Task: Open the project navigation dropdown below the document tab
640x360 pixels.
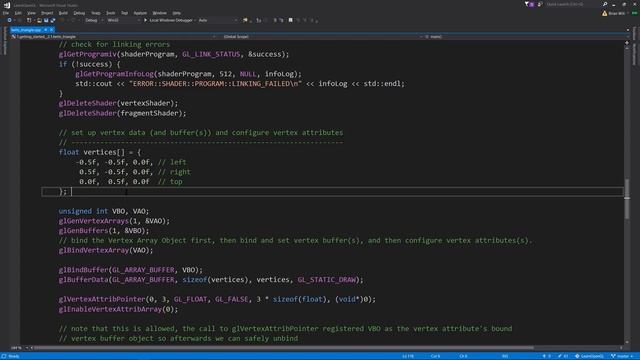Action: 113,37
